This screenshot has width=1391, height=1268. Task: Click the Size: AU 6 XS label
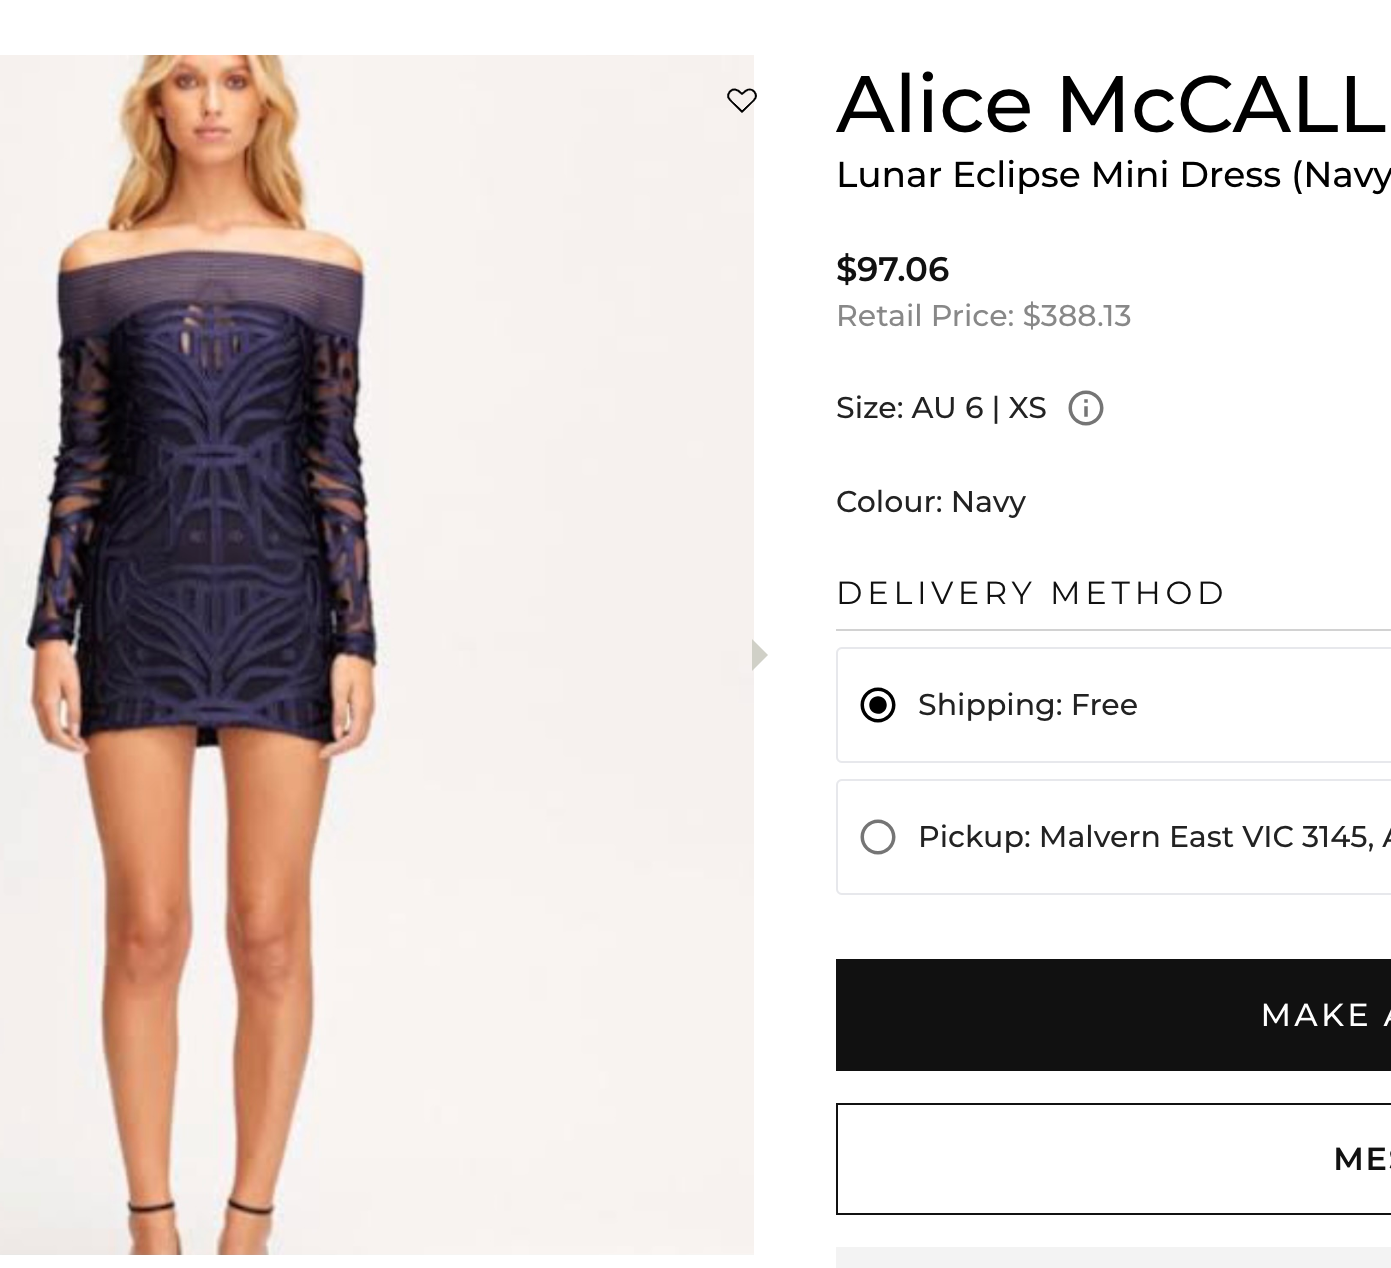coord(941,407)
